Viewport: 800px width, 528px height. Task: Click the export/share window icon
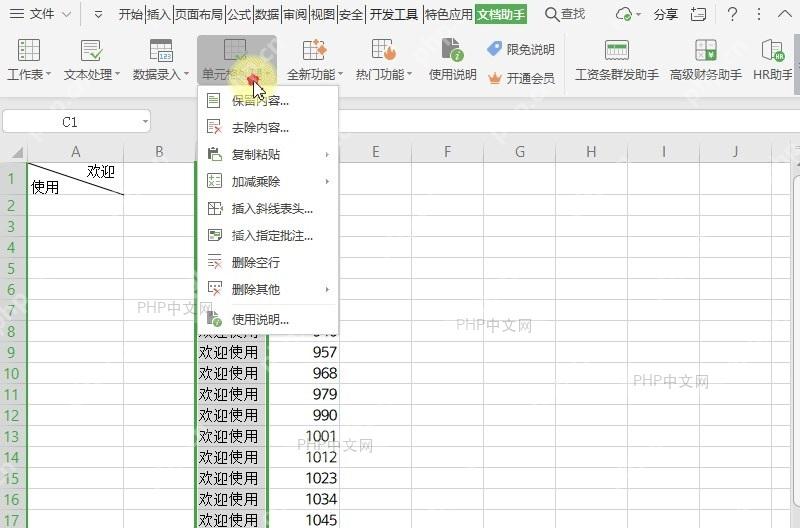698,14
